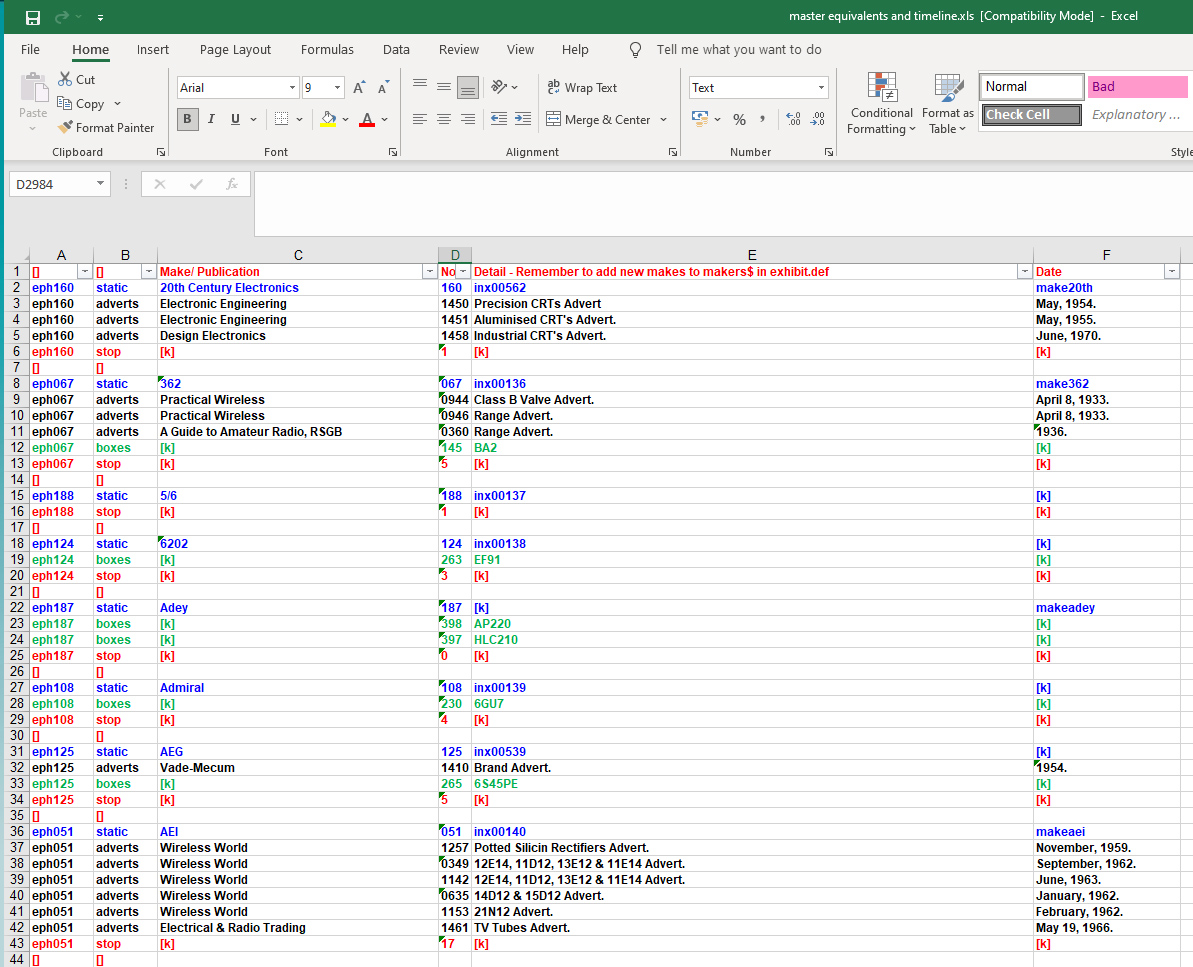Decrease the cell indent

point(499,119)
